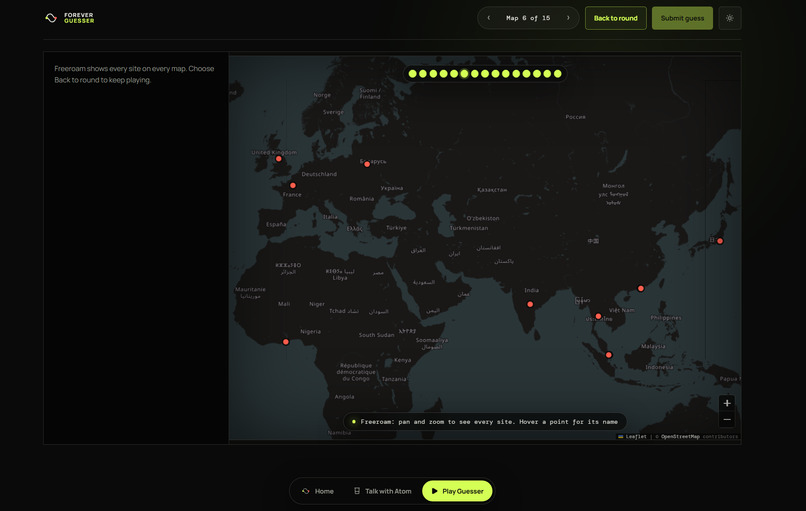Click the Freeroam pan and zoom hint banner
Viewport: 806px width, 511px height.
[x=485, y=422]
